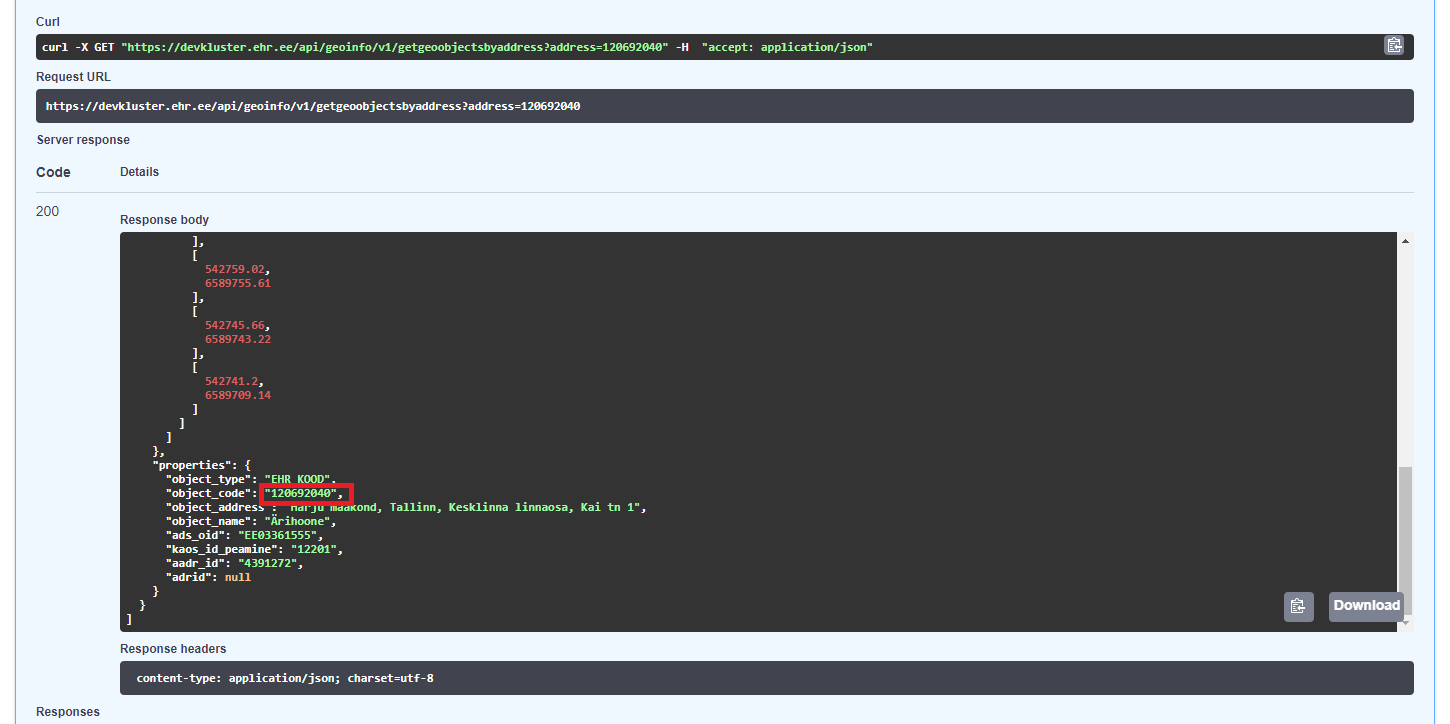
Task: Click the properties key in the JSON output
Action: tap(195, 464)
